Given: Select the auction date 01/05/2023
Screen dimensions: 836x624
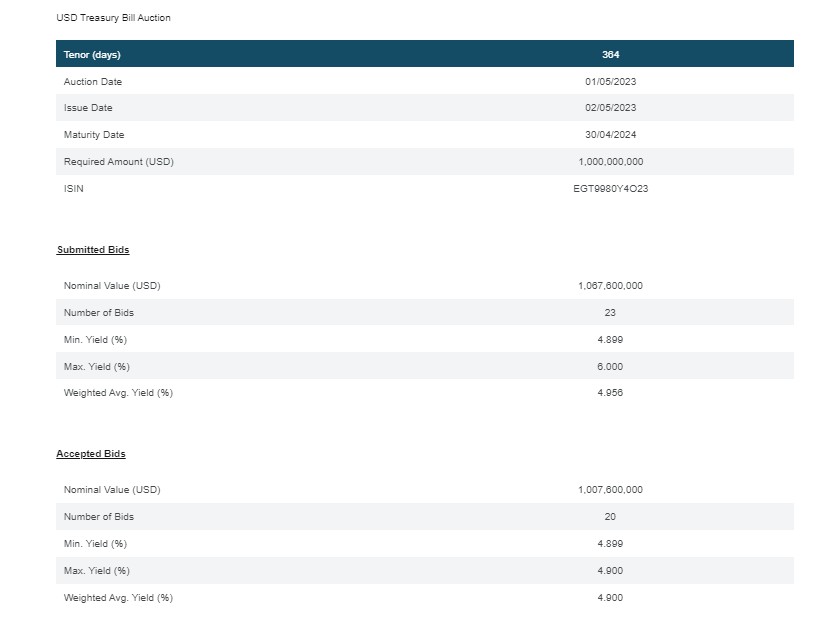Looking at the screenshot, I should (610, 82).
